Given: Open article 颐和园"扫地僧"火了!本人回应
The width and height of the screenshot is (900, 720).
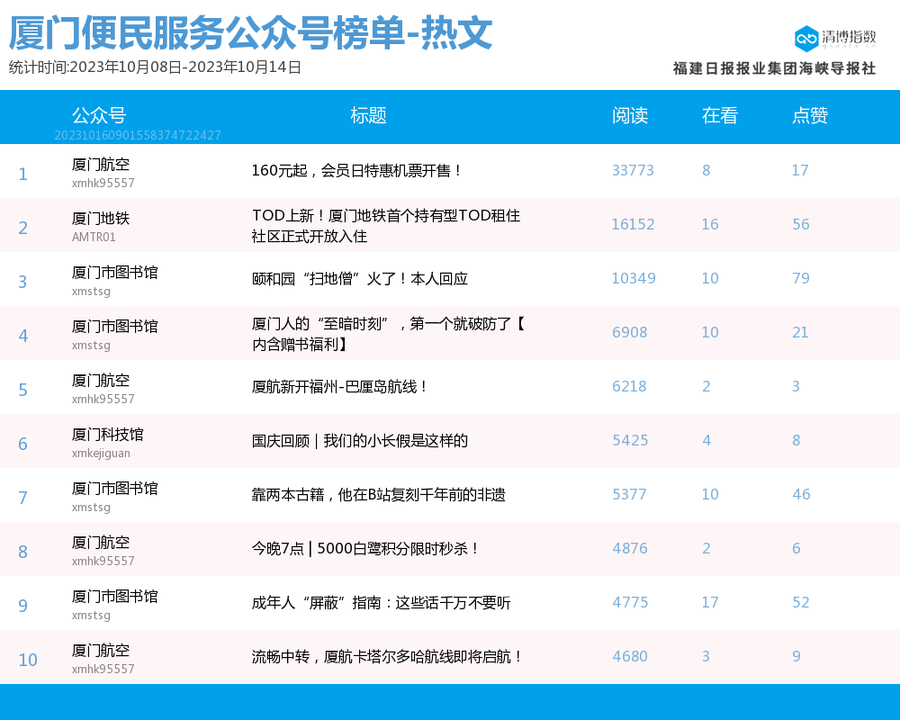Looking at the screenshot, I should point(360,278).
